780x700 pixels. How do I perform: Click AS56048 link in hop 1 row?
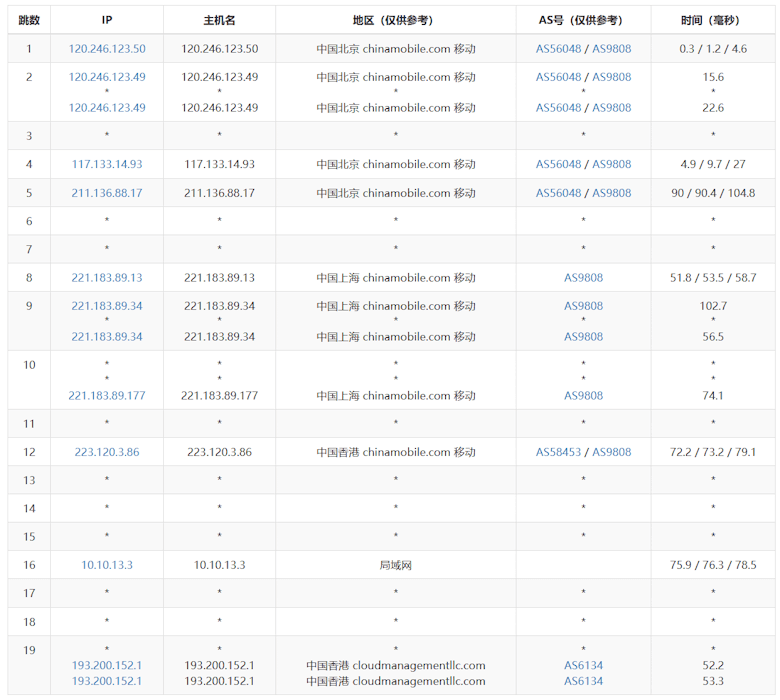pos(558,49)
